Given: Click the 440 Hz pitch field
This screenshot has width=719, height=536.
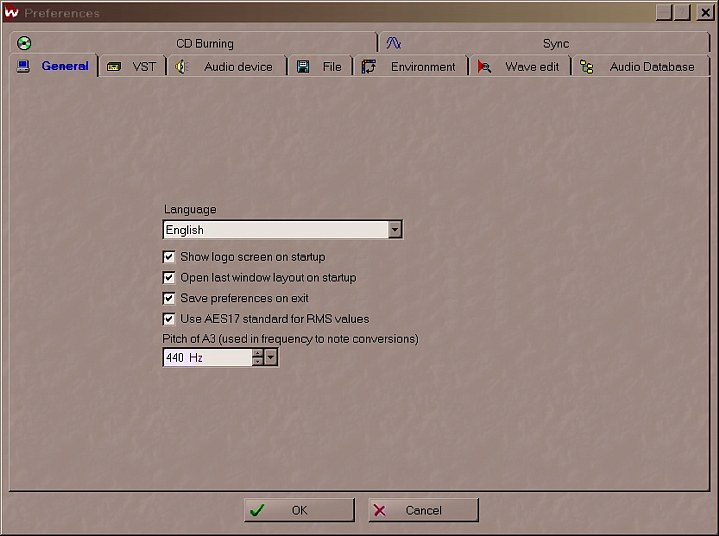Looking at the screenshot, I should coord(207,357).
